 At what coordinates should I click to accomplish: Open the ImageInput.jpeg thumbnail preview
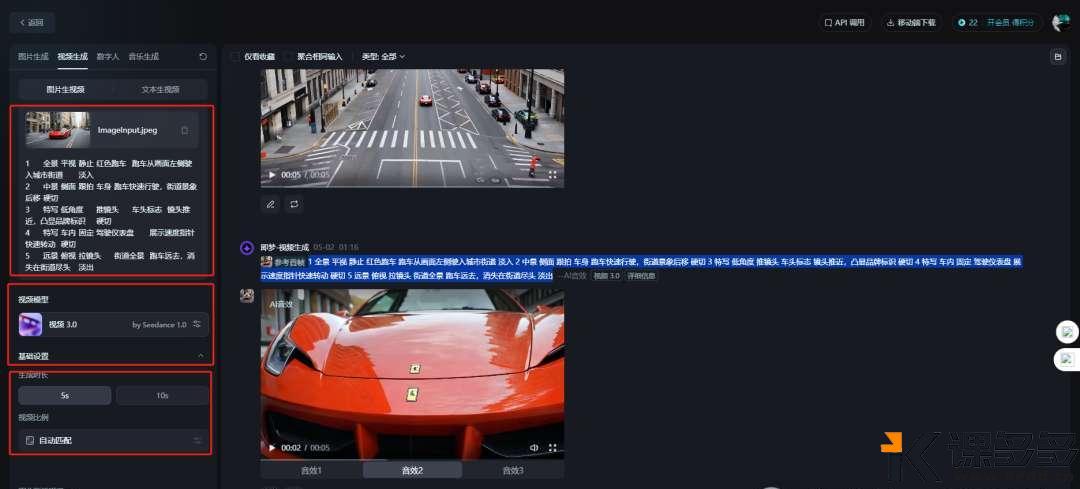(58, 129)
